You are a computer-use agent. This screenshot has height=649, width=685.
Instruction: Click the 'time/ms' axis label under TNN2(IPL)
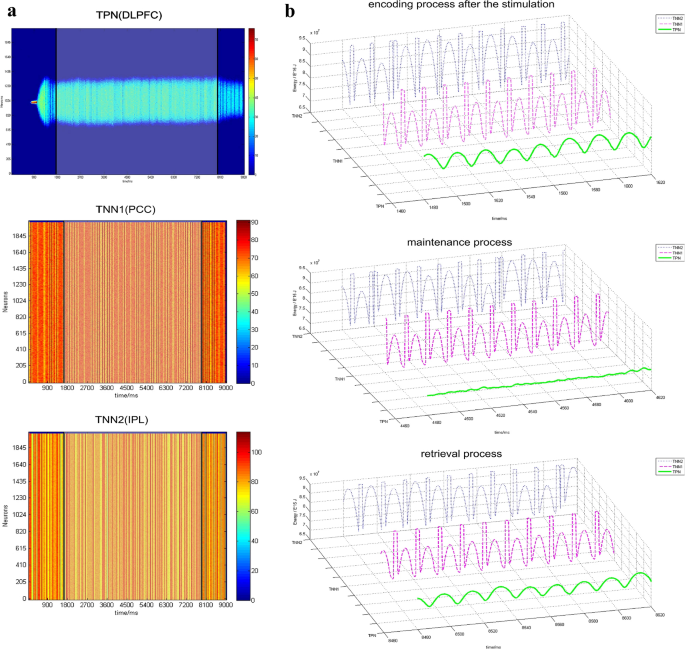(126, 613)
